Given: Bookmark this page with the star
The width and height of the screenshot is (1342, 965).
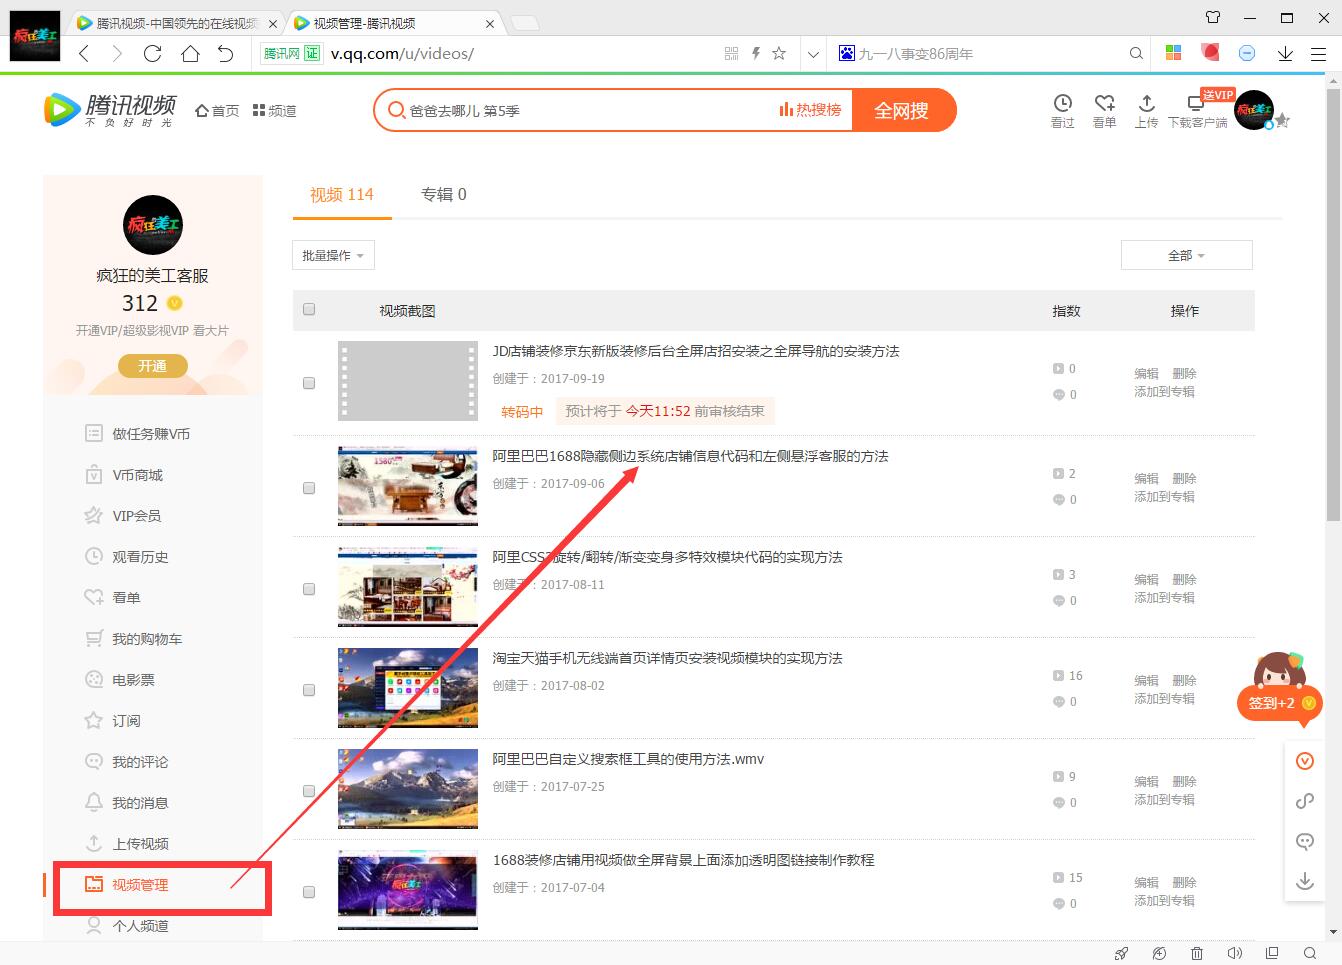Looking at the screenshot, I should (x=779, y=54).
